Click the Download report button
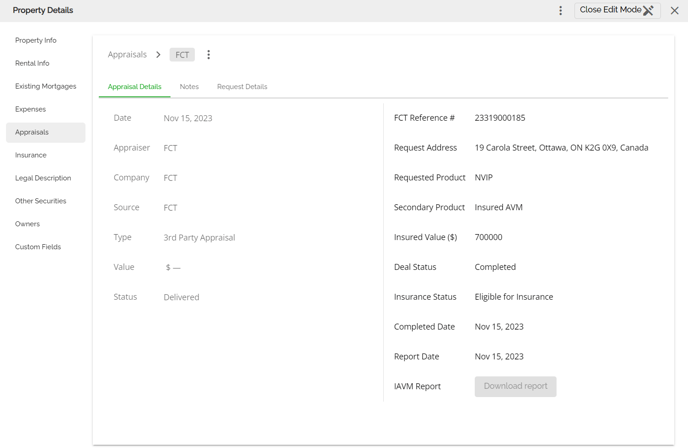The image size is (688, 448). [x=515, y=386]
